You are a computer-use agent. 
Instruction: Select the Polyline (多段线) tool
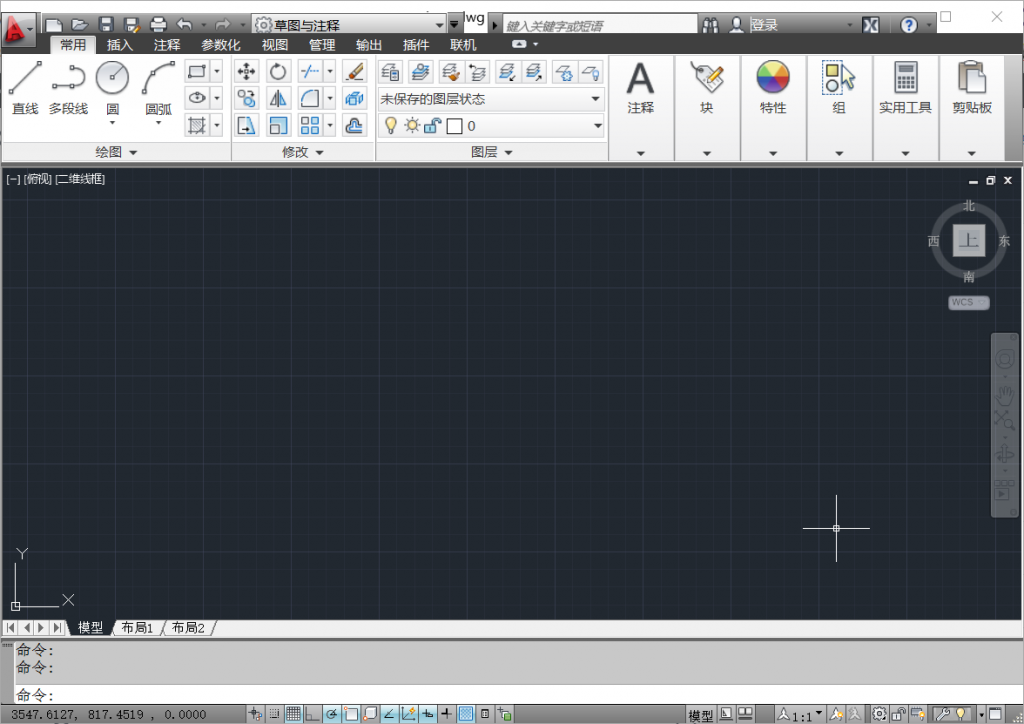(x=68, y=88)
